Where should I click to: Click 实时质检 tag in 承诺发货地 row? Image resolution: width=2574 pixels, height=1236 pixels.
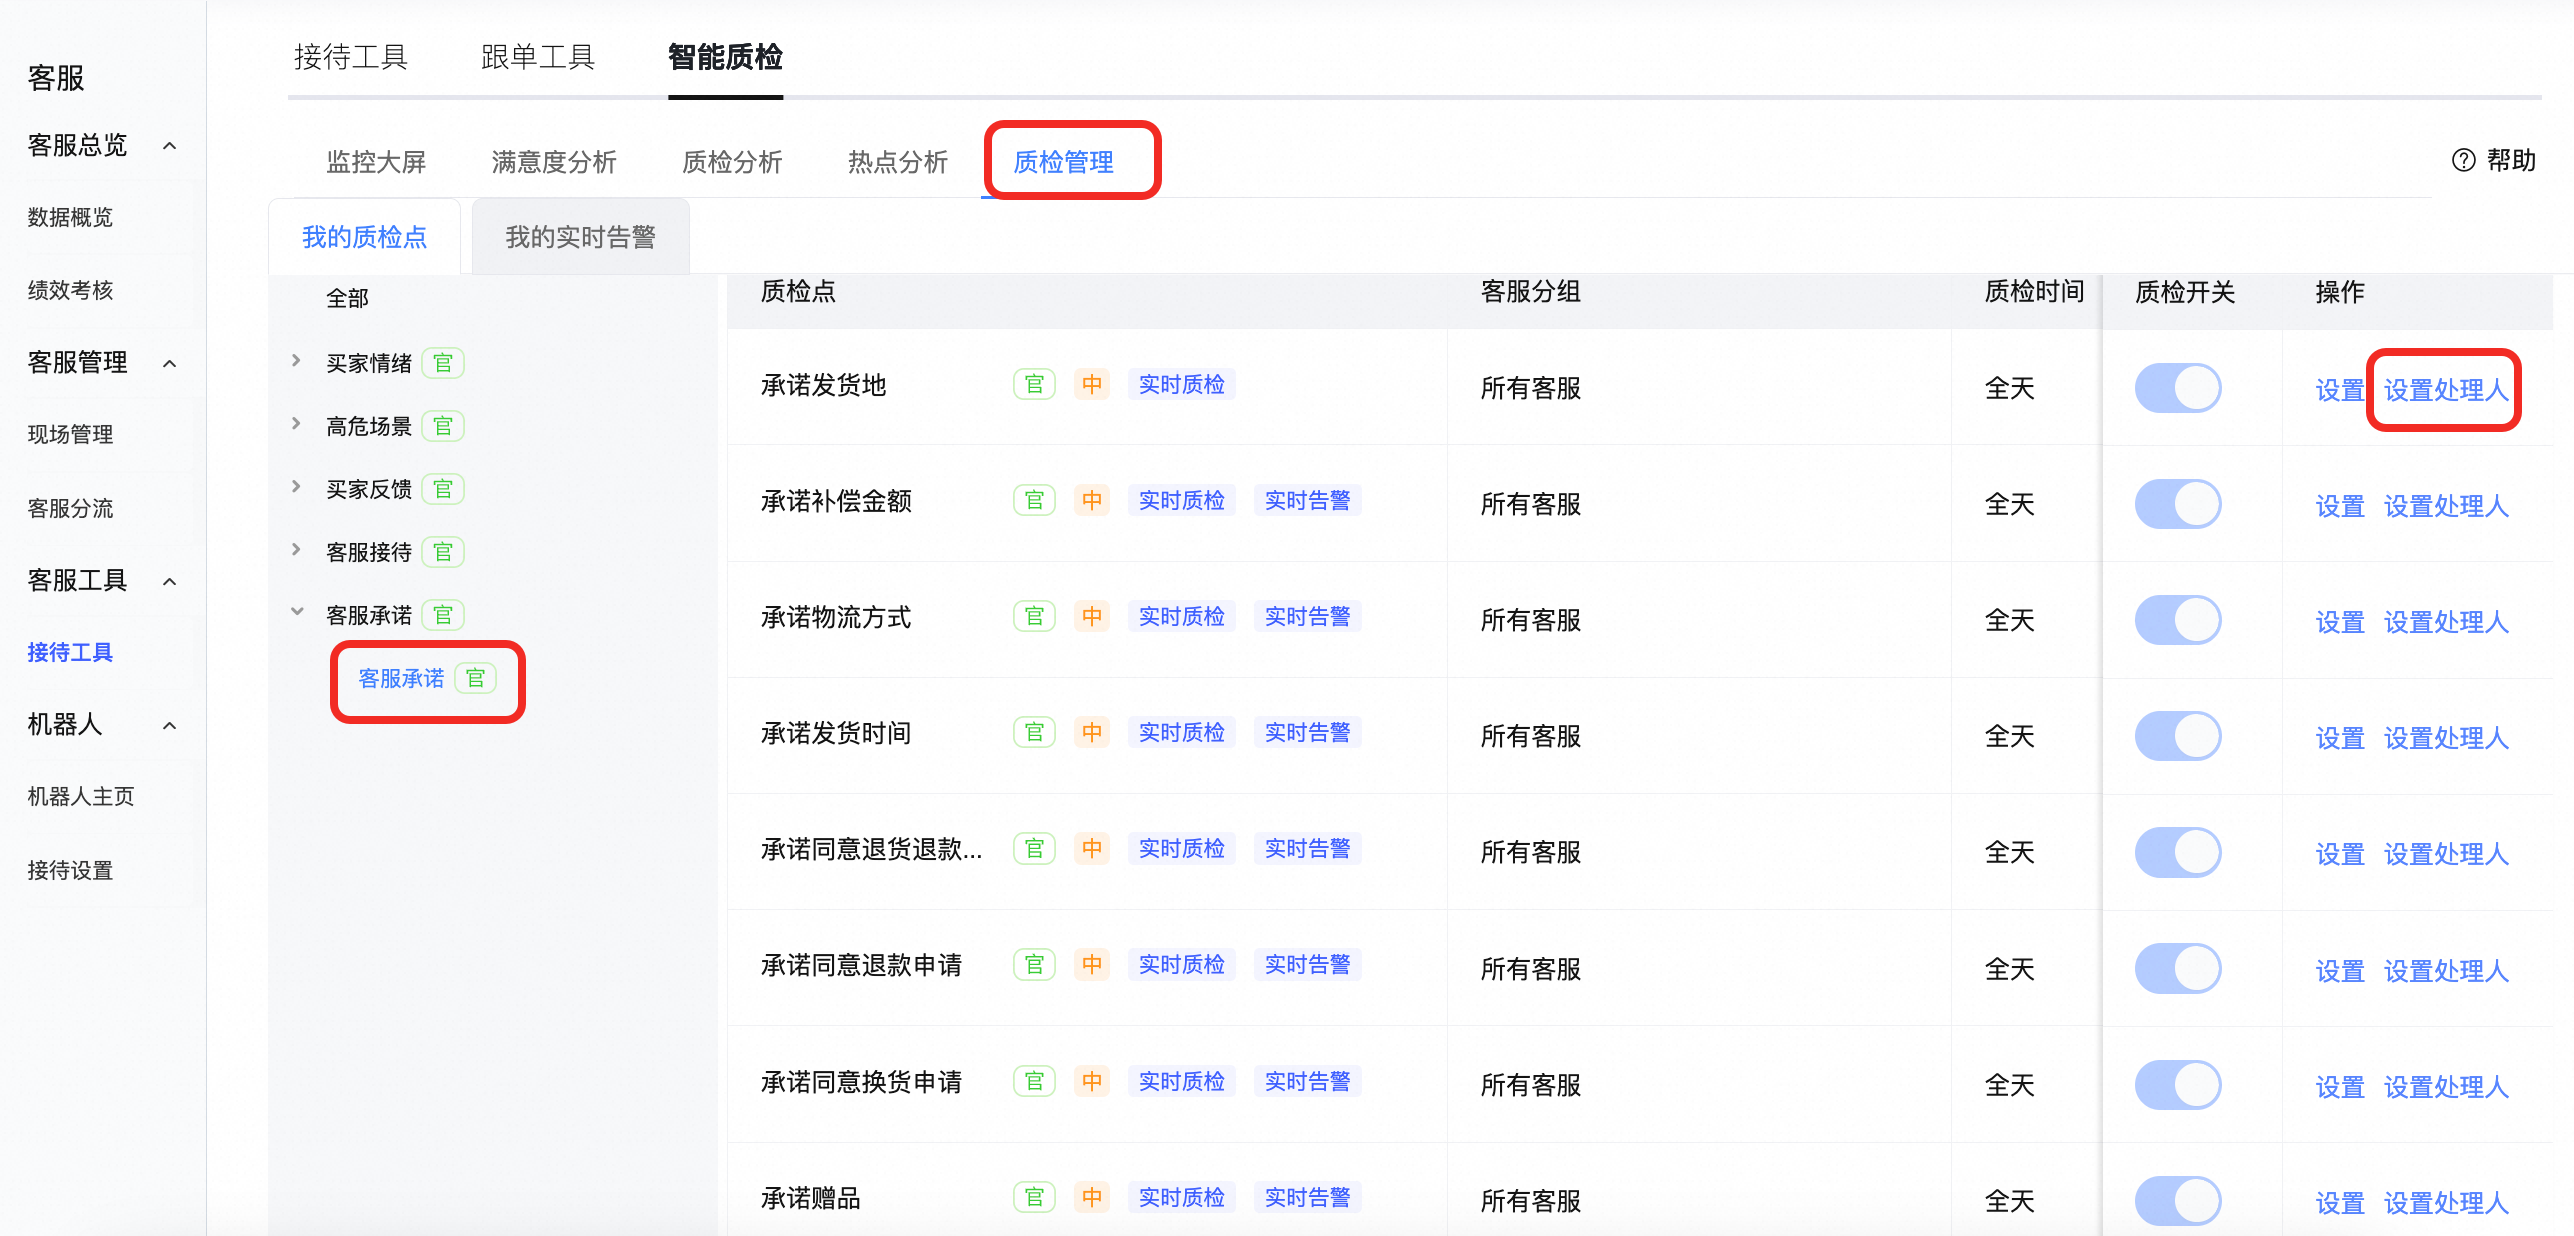[1181, 384]
